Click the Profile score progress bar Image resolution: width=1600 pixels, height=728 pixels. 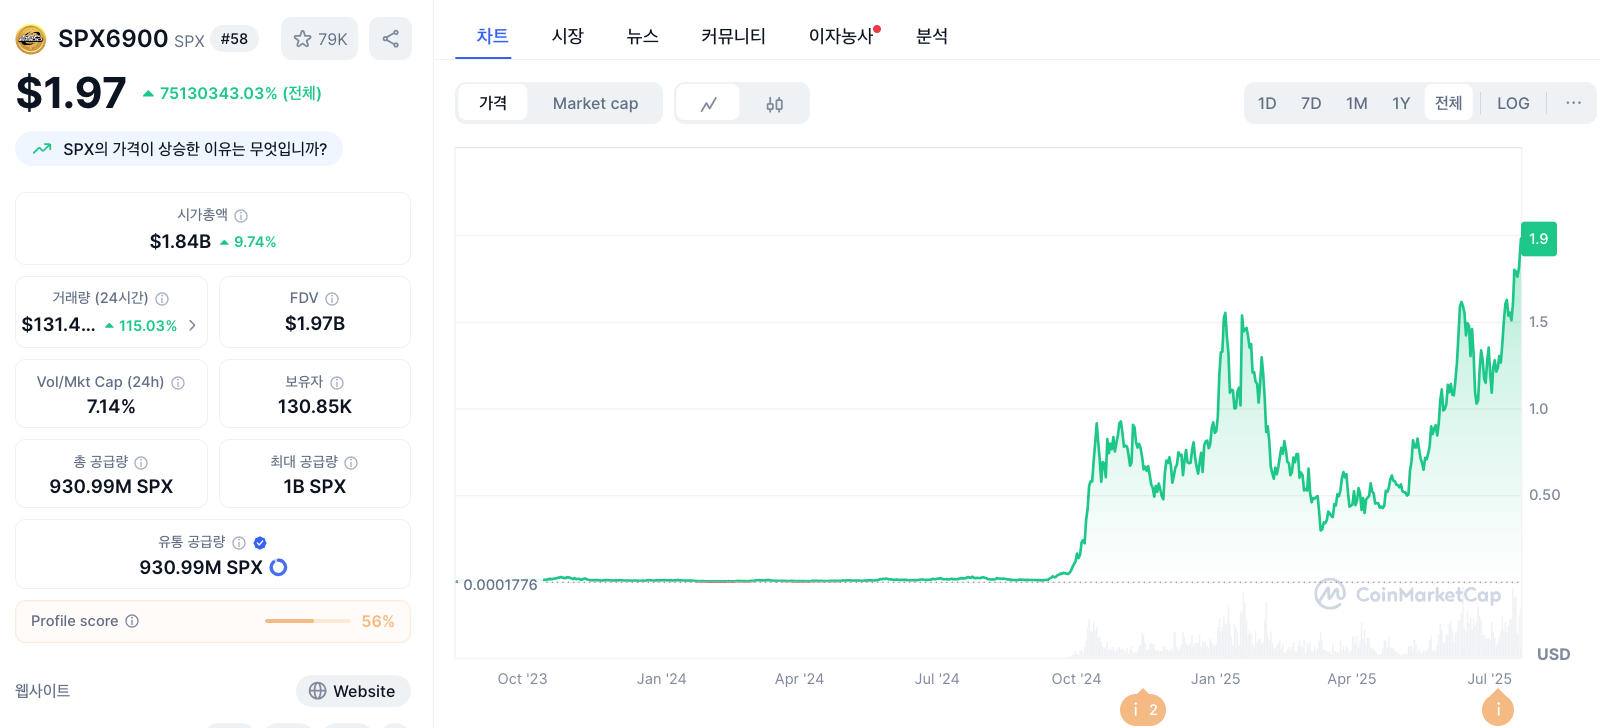click(x=308, y=621)
